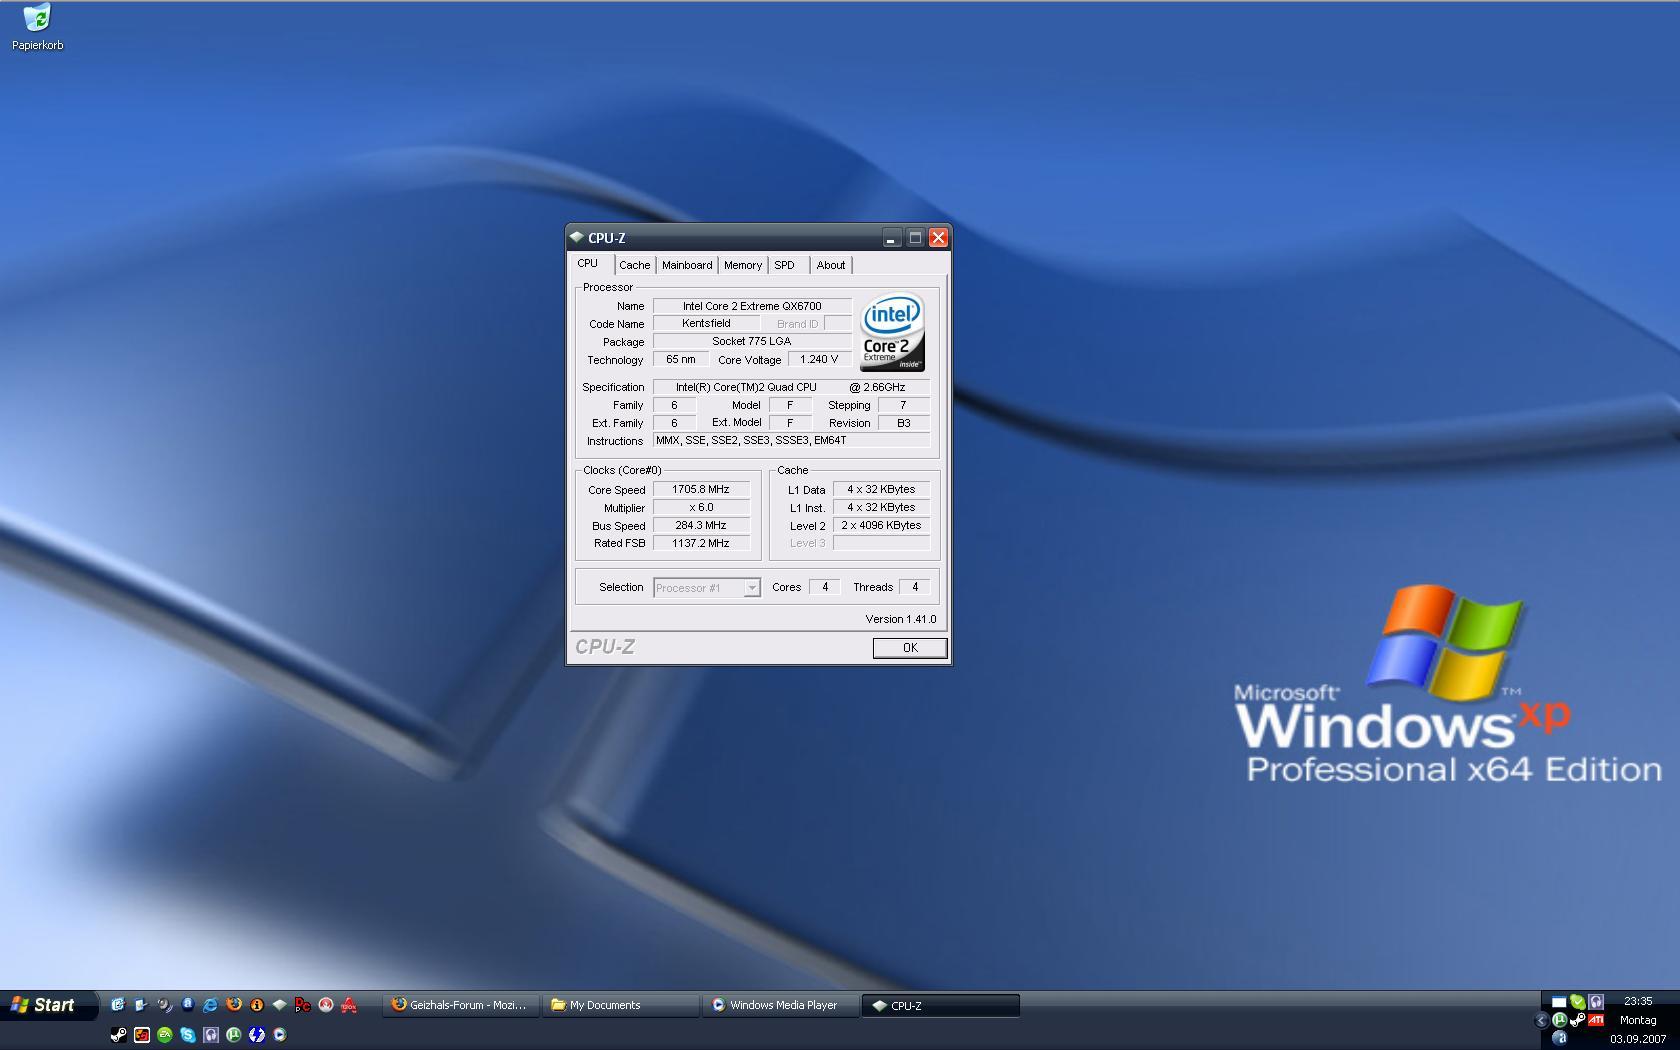Click the OK button in CPU-Z
Image resolution: width=1680 pixels, height=1050 pixels.
910,648
